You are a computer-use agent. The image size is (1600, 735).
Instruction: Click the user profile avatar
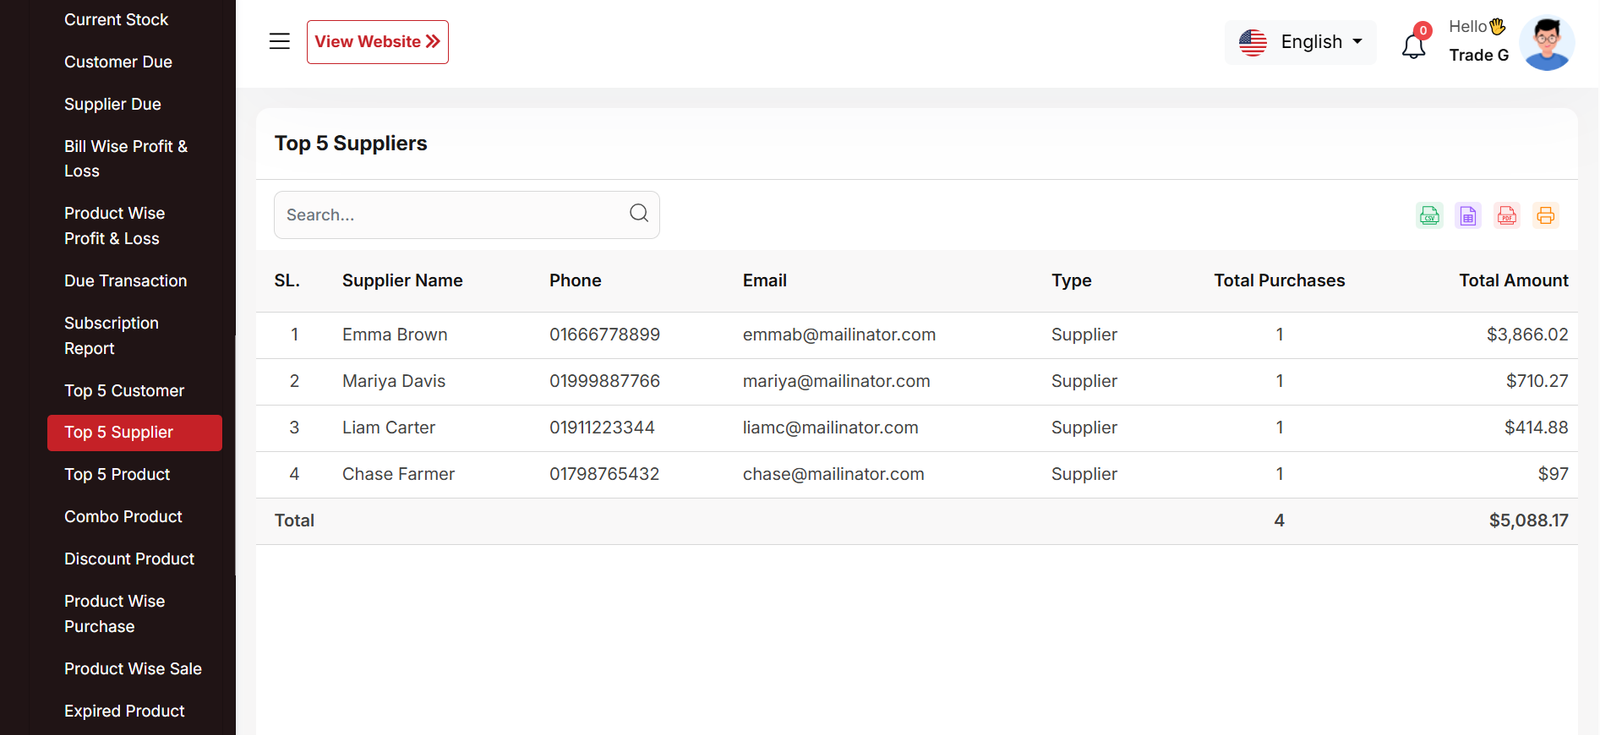tap(1546, 43)
